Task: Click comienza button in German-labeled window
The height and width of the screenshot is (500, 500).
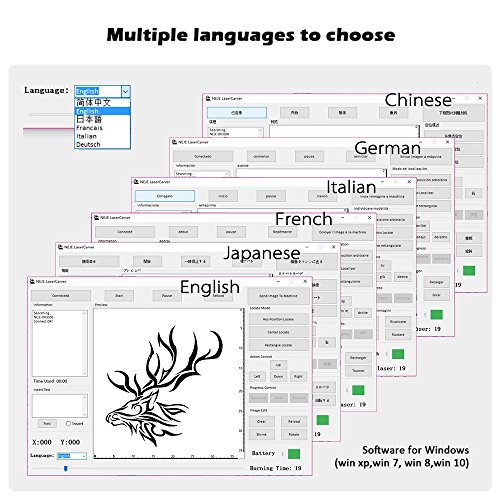Action: click(x=261, y=156)
